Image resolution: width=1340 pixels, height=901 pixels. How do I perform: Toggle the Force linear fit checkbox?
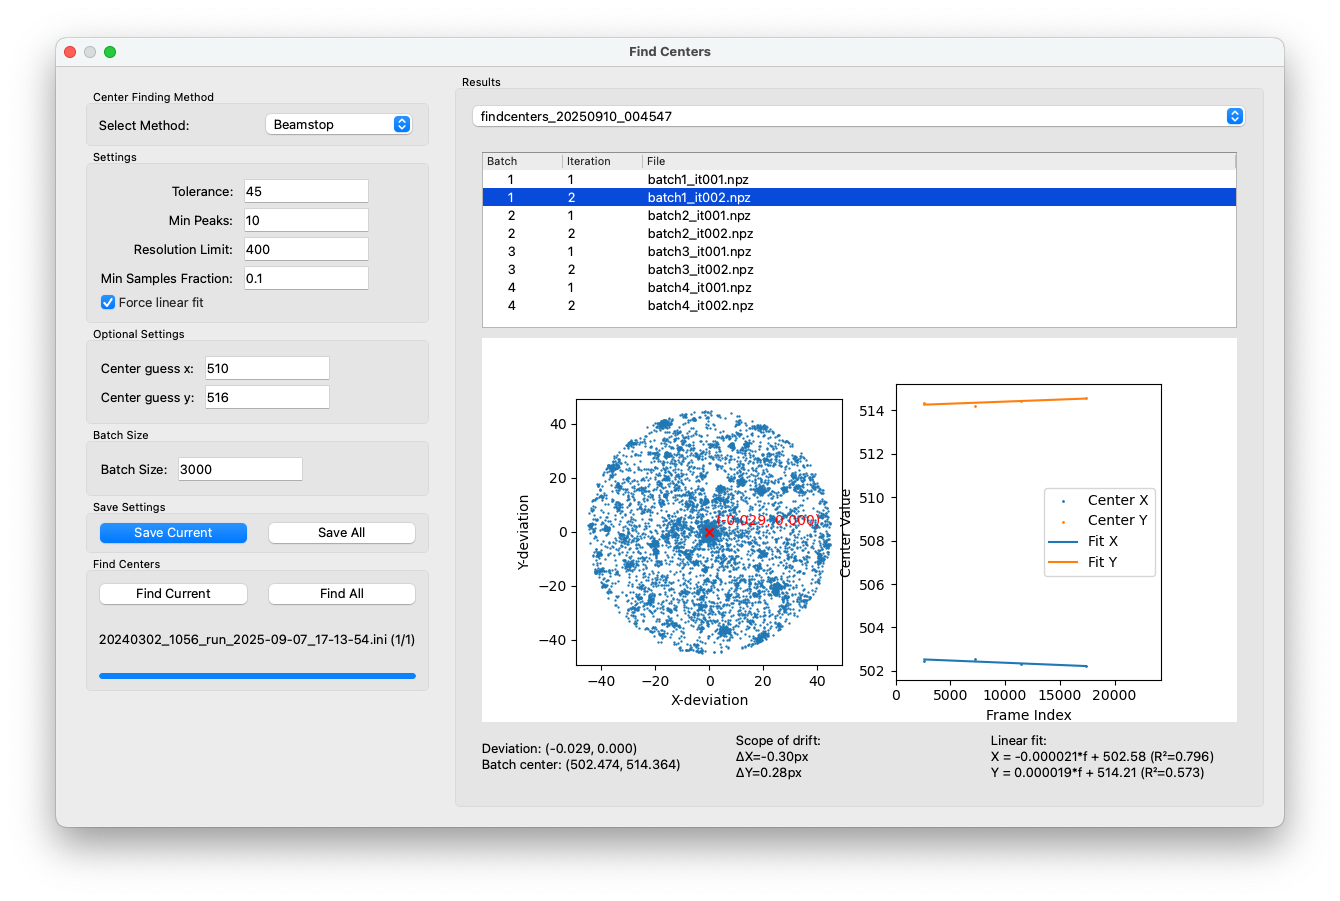108,302
